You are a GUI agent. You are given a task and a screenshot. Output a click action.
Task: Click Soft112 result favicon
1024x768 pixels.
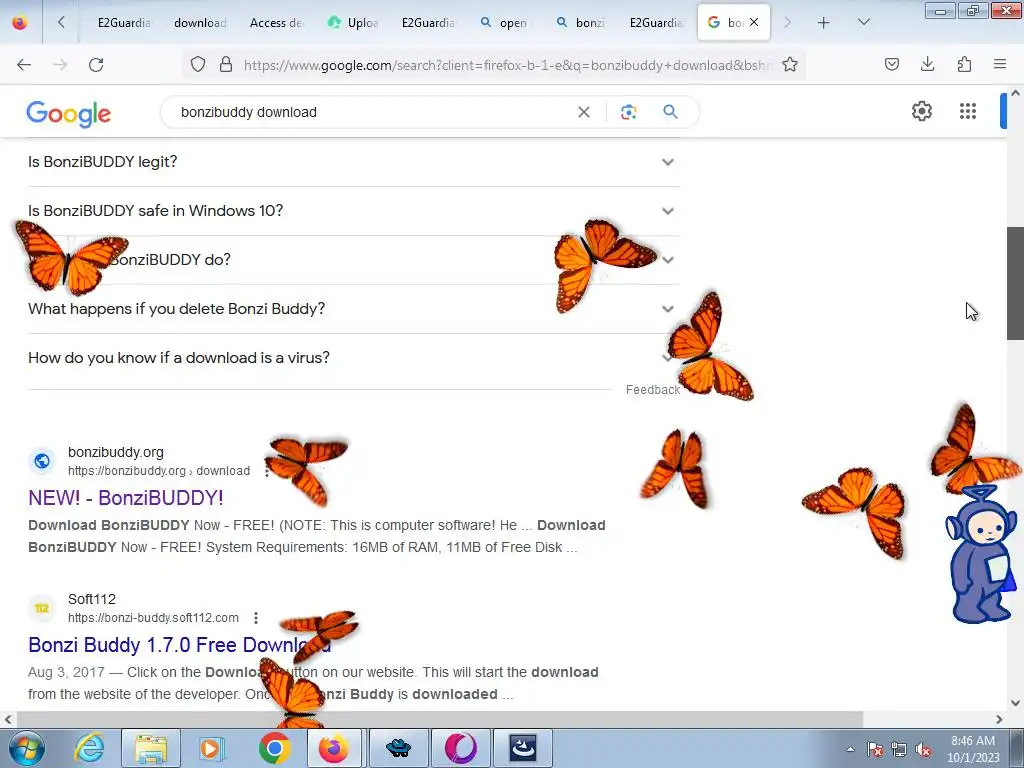click(x=42, y=608)
